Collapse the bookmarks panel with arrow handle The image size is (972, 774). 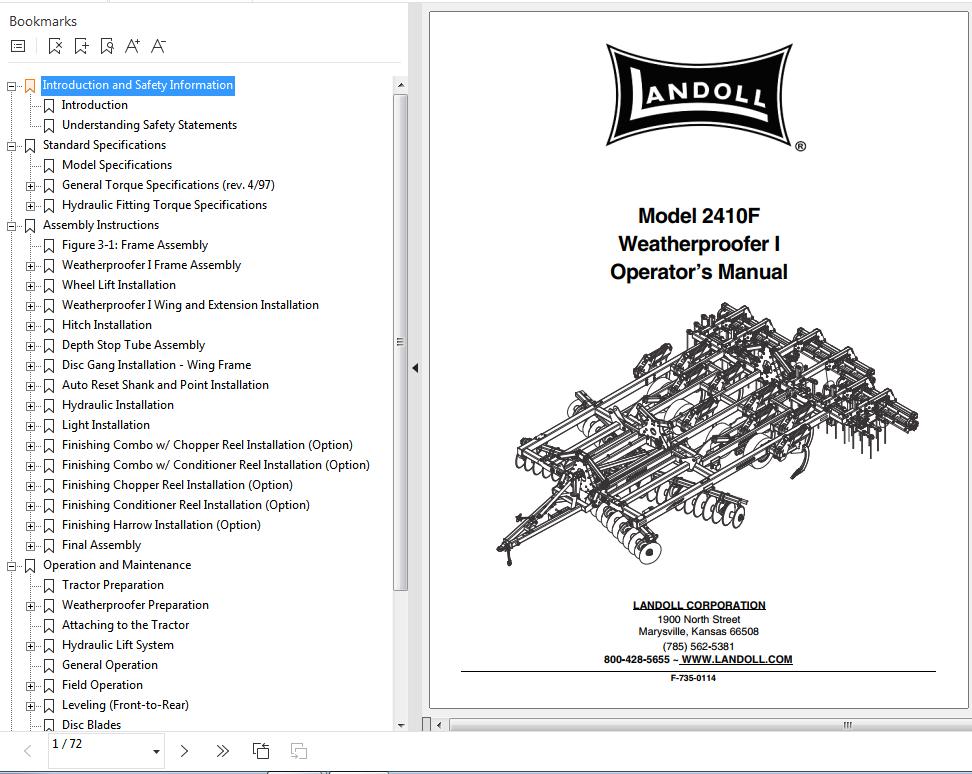(x=415, y=368)
